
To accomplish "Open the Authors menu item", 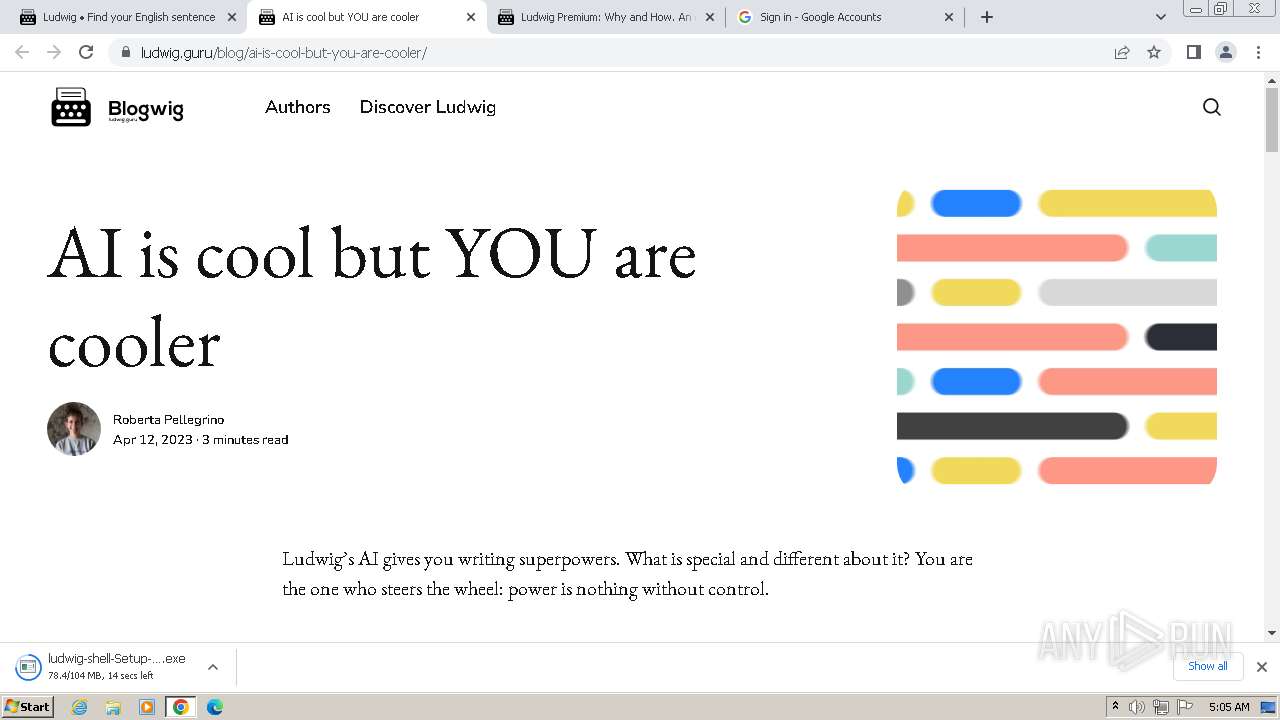I will tap(298, 107).
